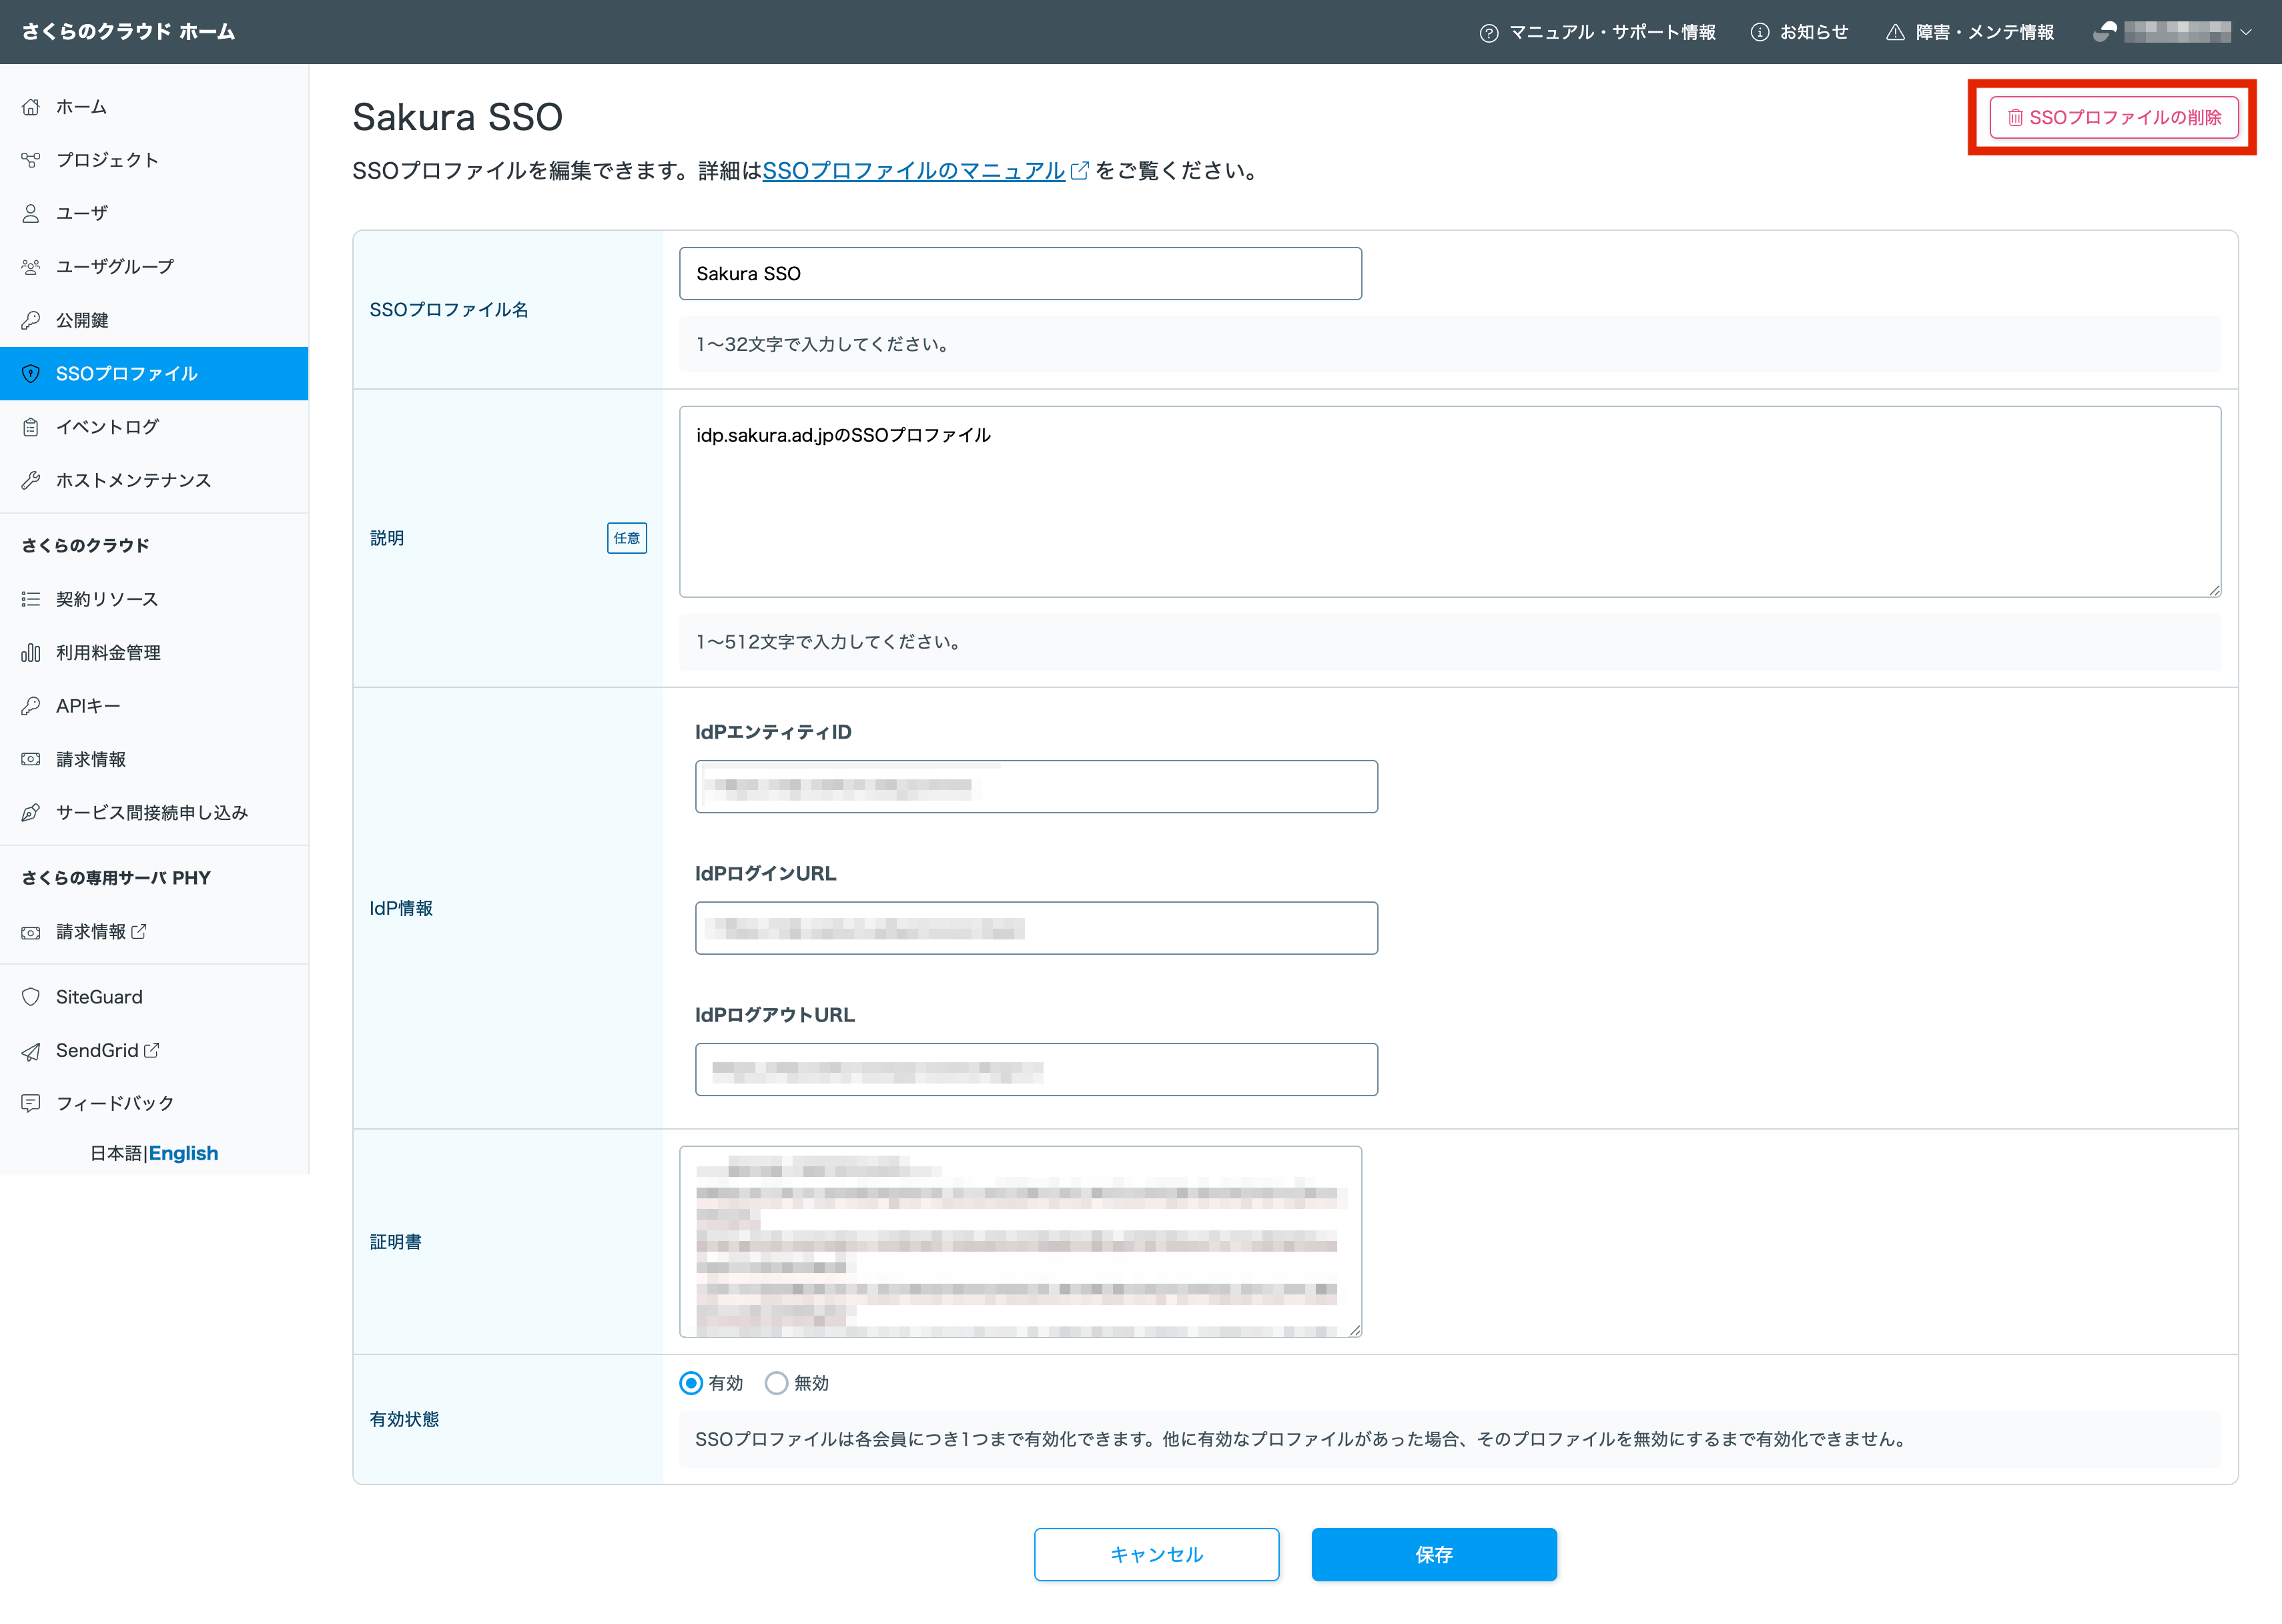Image resolution: width=2282 pixels, height=1624 pixels.
Task: Click the rocket icon beside サービス間接続申し込み
Action: [31, 813]
